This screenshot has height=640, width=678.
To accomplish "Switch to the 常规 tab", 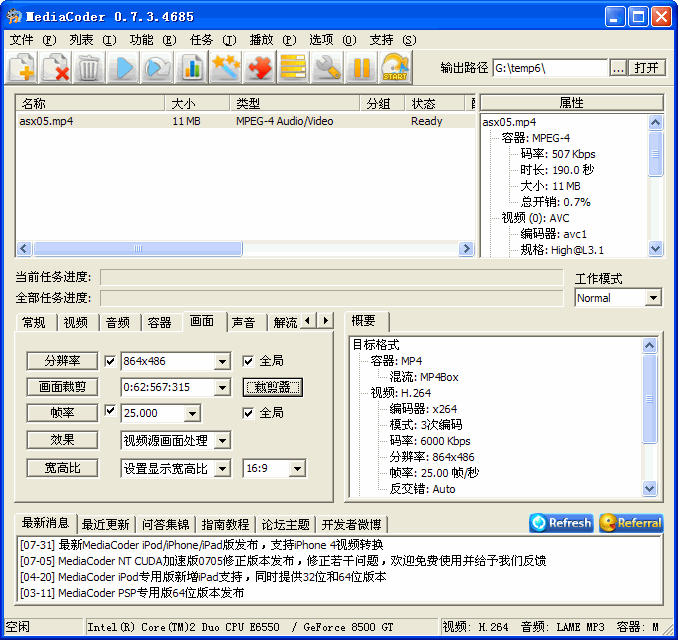I will pyautogui.click(x=34, y=323).
